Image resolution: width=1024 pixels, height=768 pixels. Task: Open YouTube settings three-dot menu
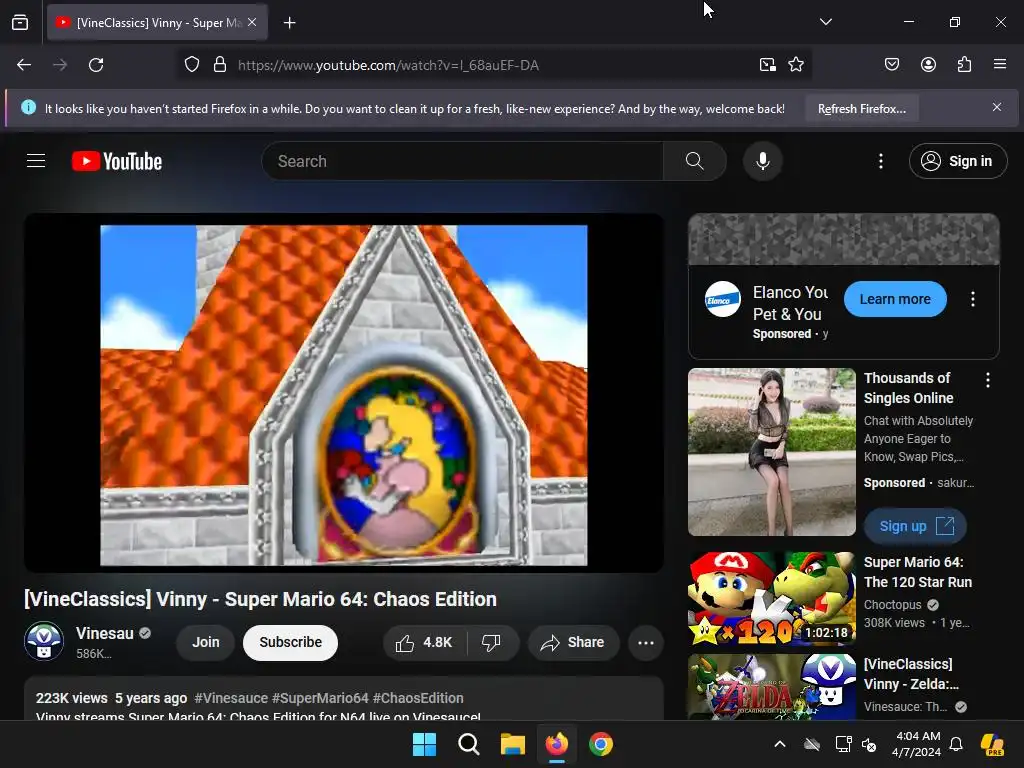click(880, 161)
